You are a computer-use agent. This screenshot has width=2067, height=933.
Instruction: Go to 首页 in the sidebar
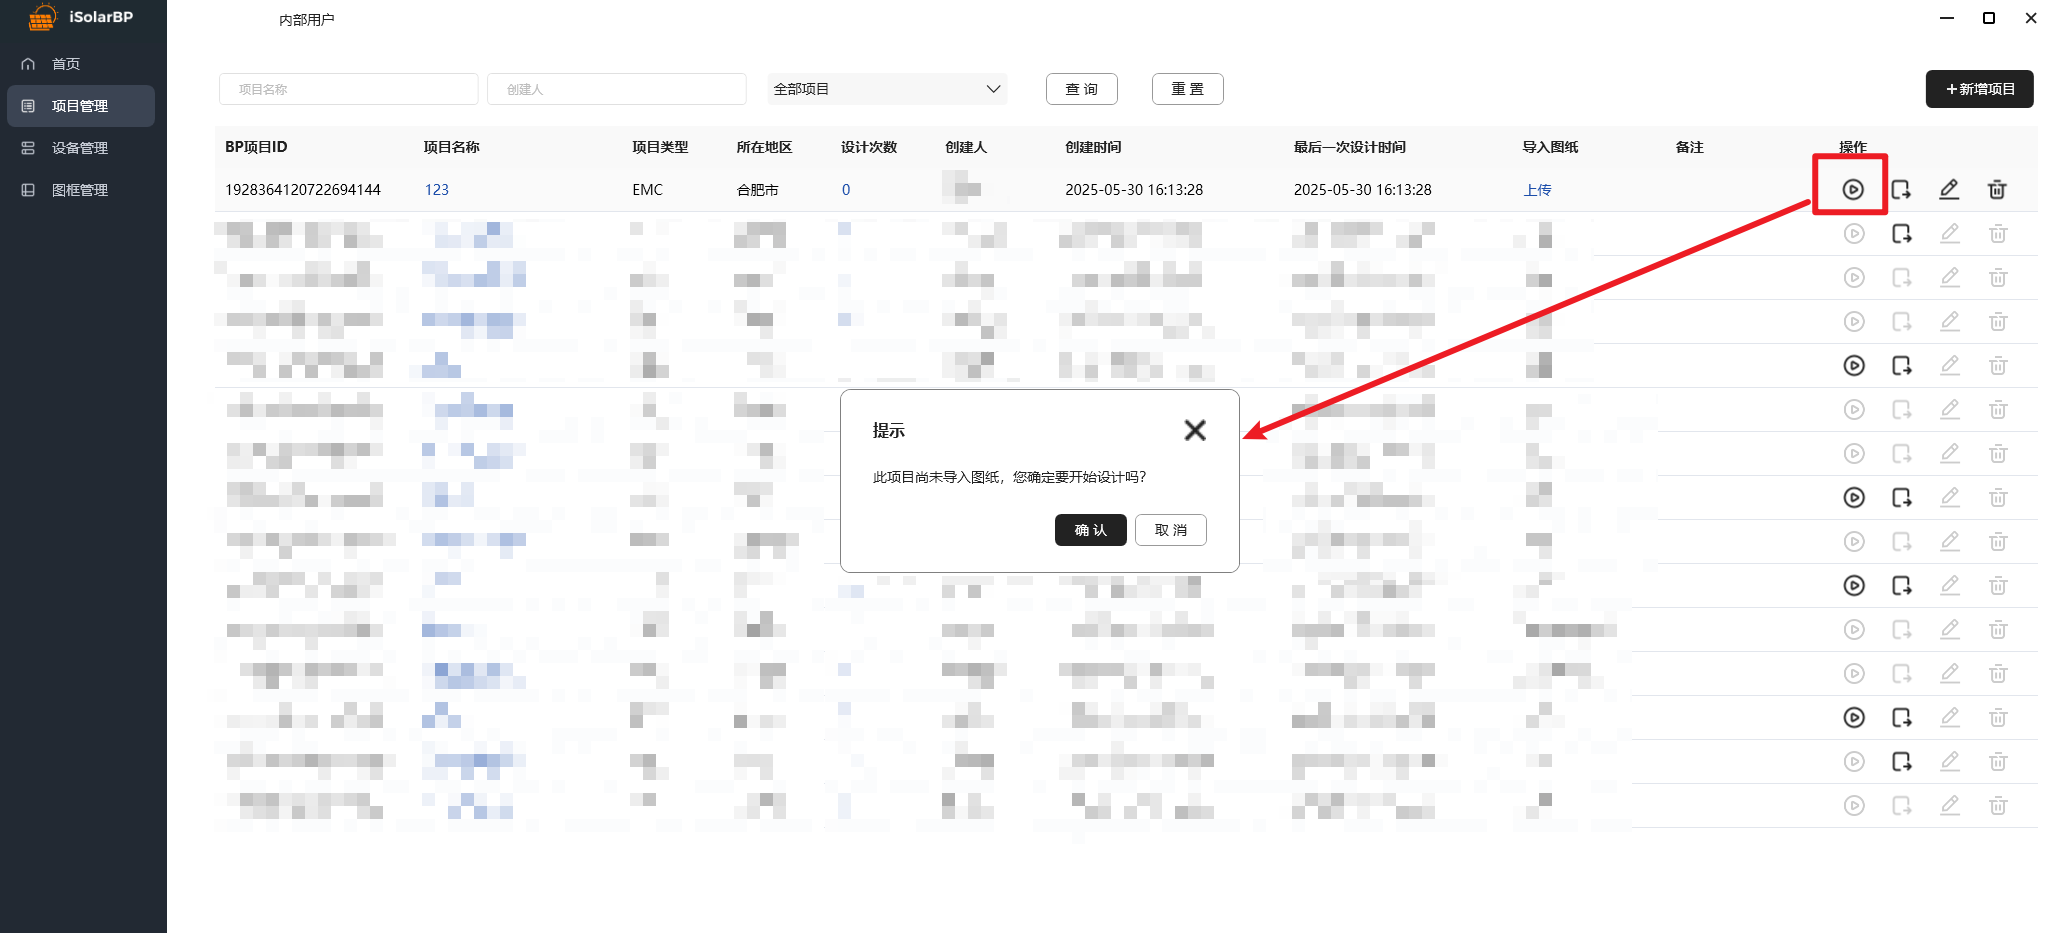coord(66,64)
